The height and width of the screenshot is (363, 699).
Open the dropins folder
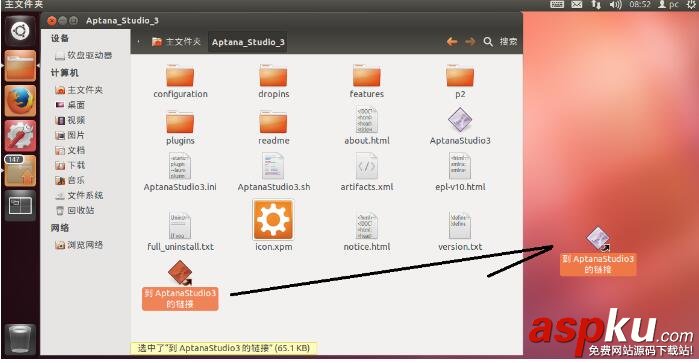coord(274,81)
